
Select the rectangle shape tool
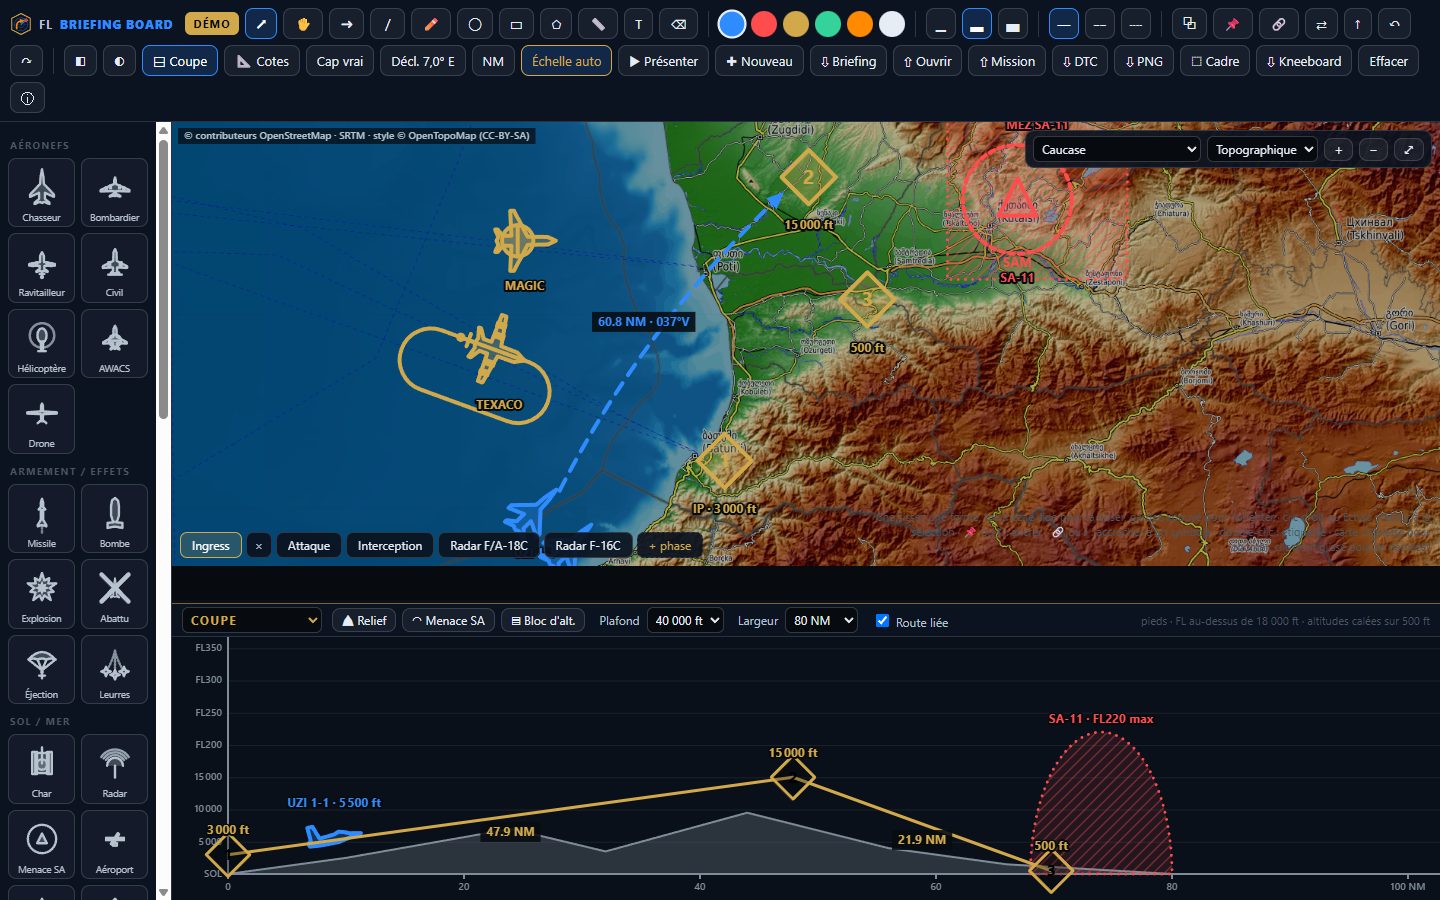(516, 24)
